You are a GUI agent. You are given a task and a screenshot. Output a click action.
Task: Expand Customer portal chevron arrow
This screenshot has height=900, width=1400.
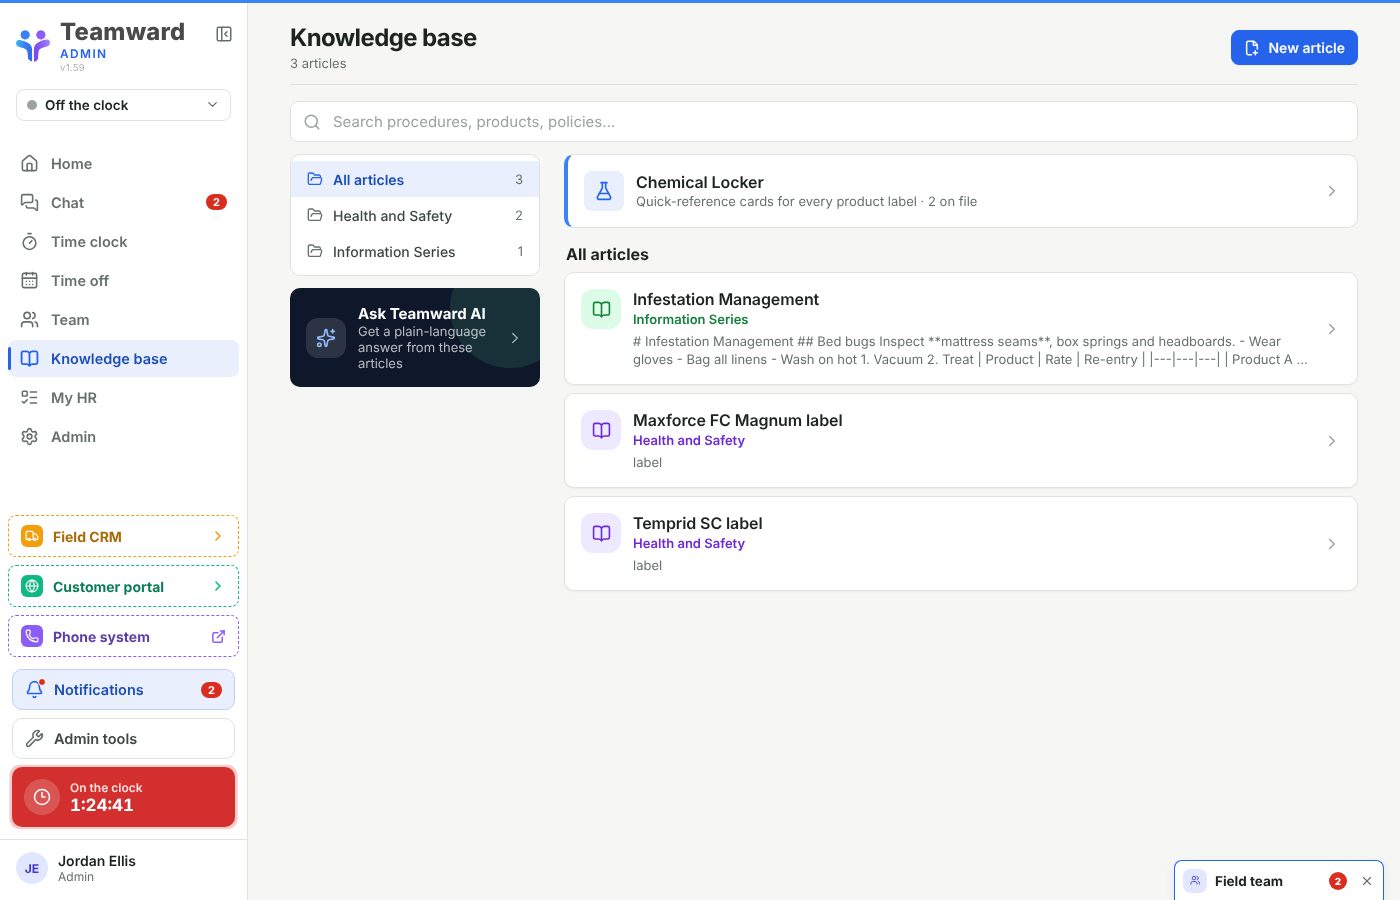pyautogui.click(x=218, y=586)
